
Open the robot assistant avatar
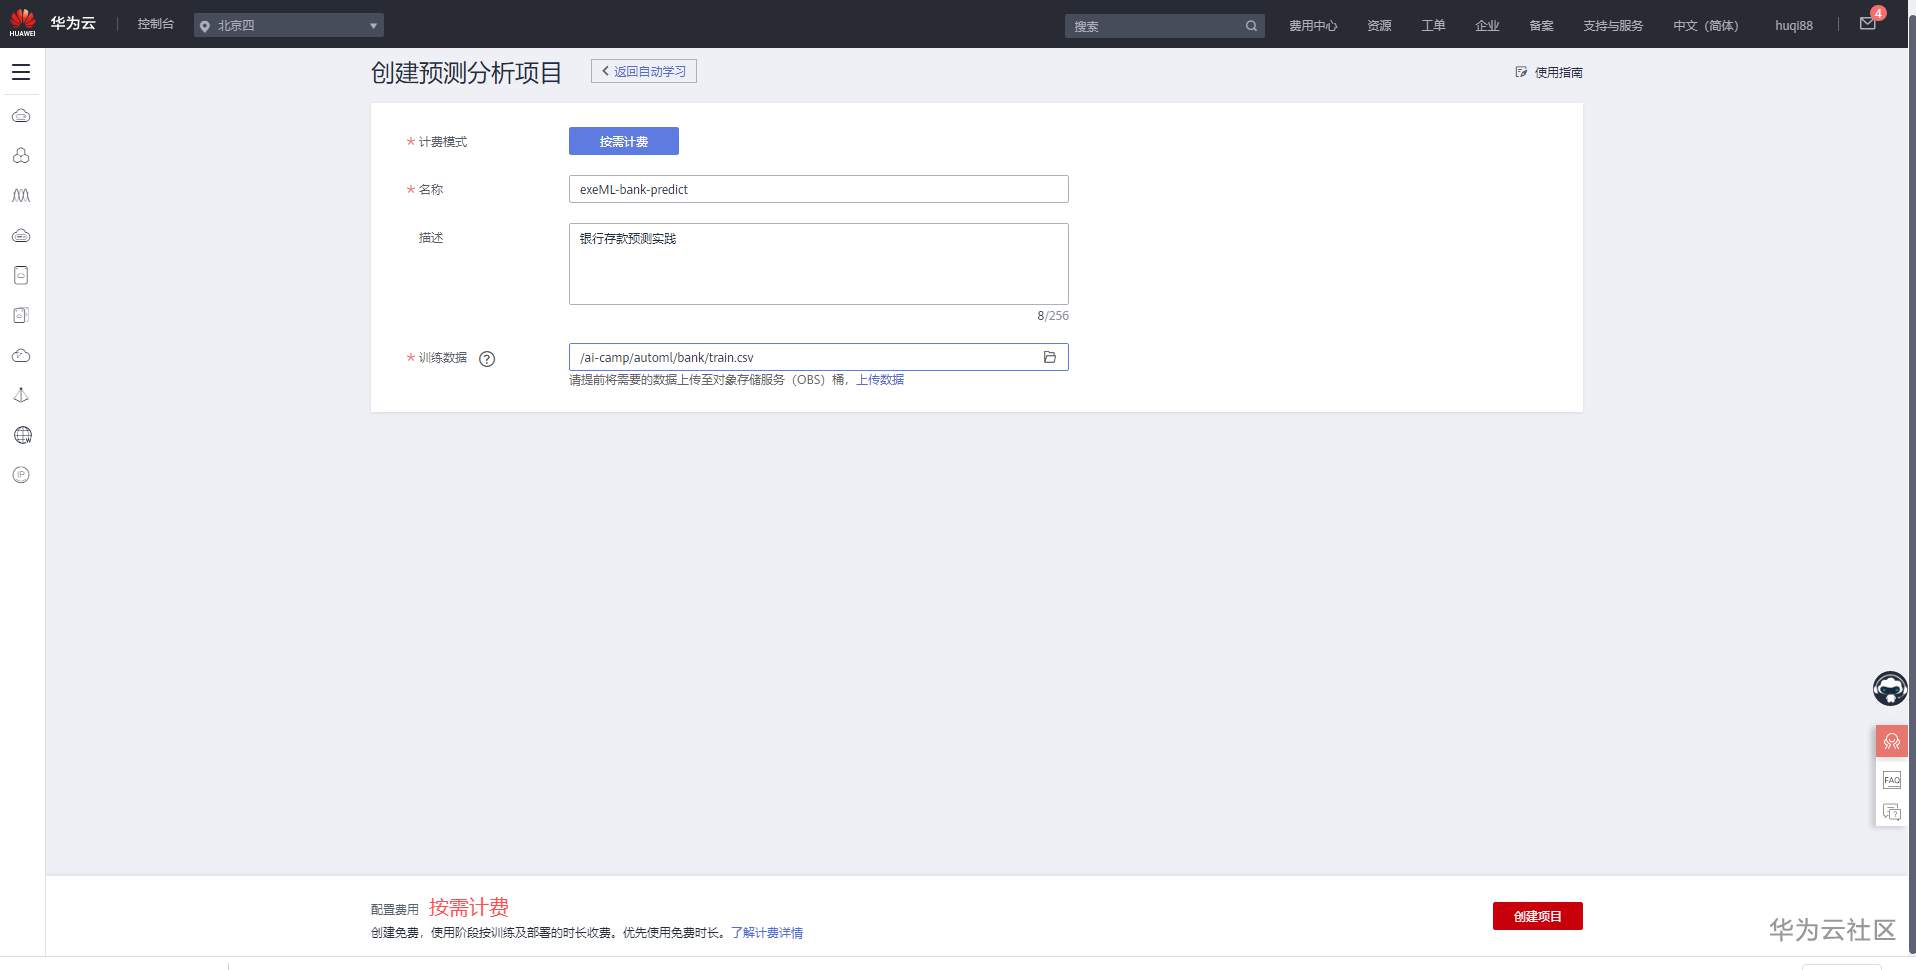coord(1890,688)
